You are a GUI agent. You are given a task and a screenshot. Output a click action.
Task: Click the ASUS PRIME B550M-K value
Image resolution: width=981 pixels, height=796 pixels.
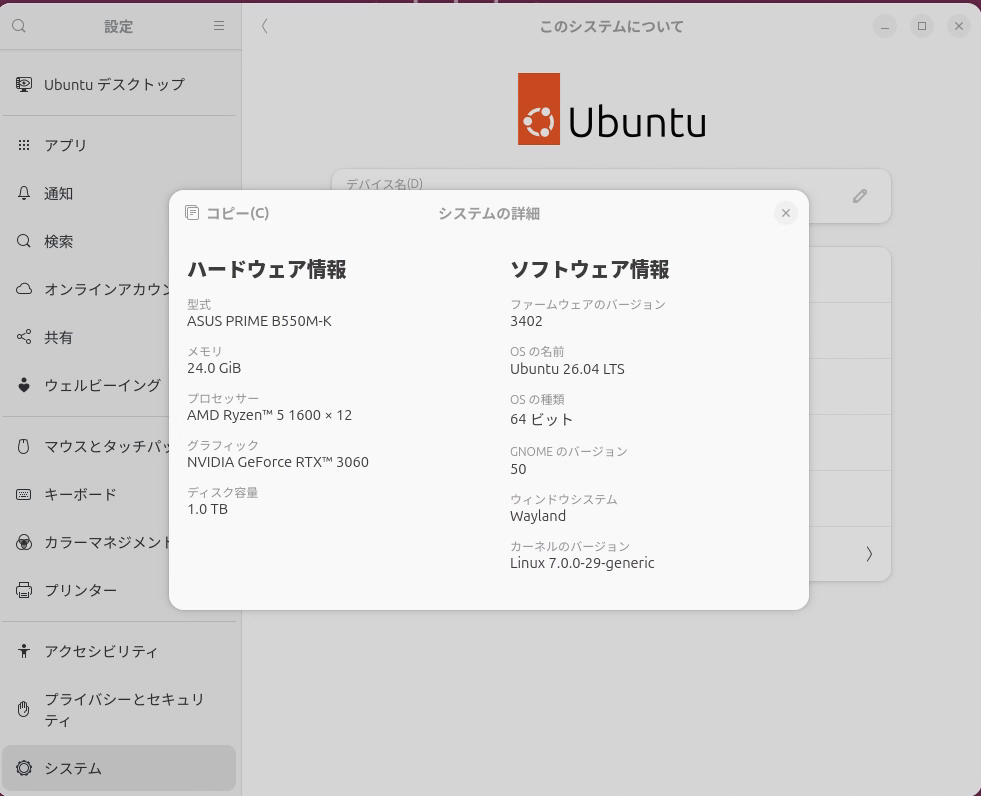click(x=259, y=321)
